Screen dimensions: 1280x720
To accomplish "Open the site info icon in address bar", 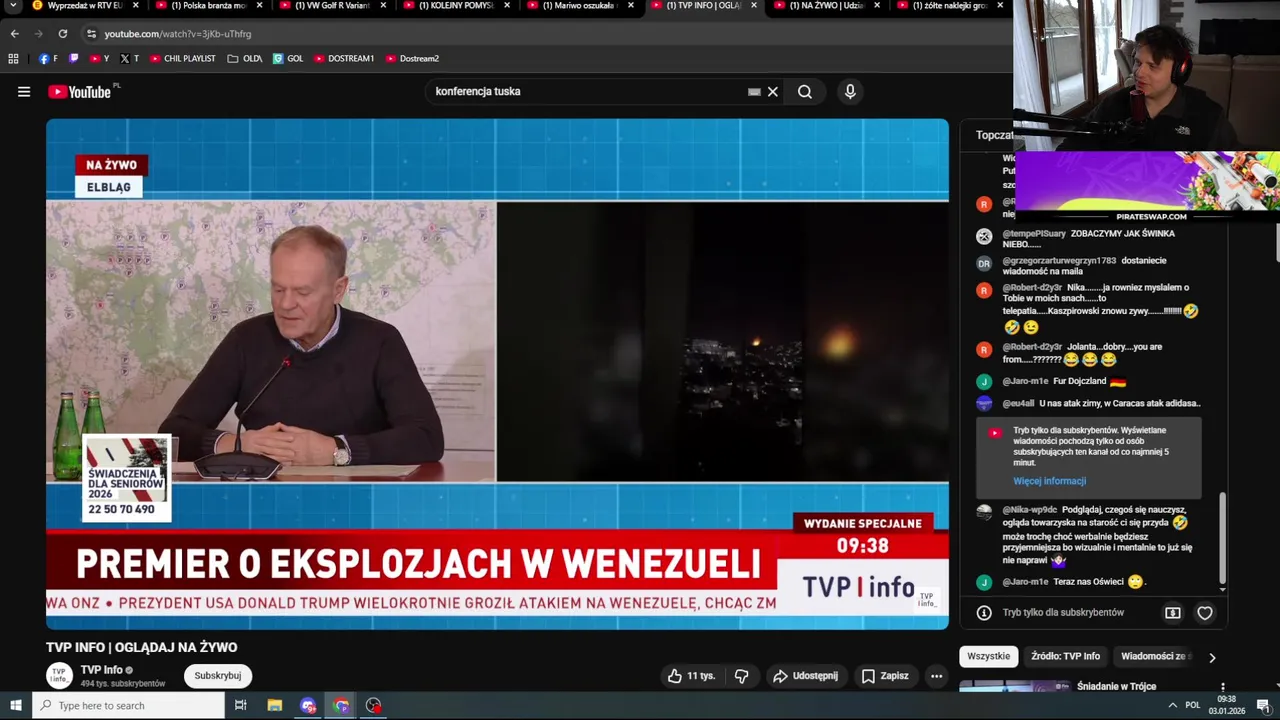I will click(x=91, y=34).
